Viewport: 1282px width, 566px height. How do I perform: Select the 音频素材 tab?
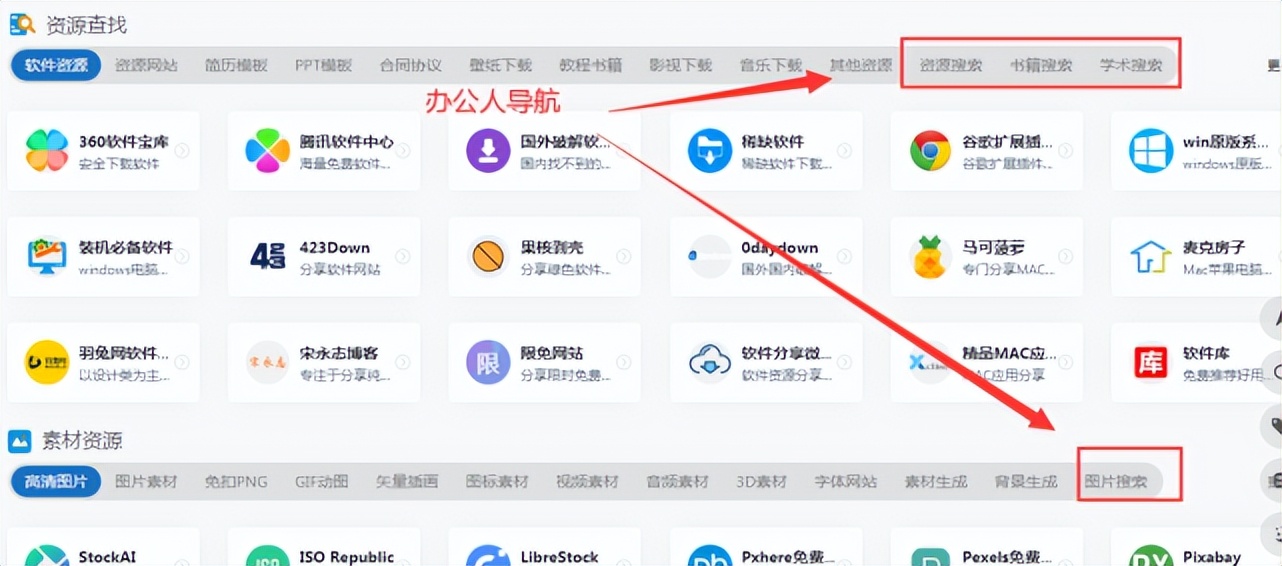676,481
